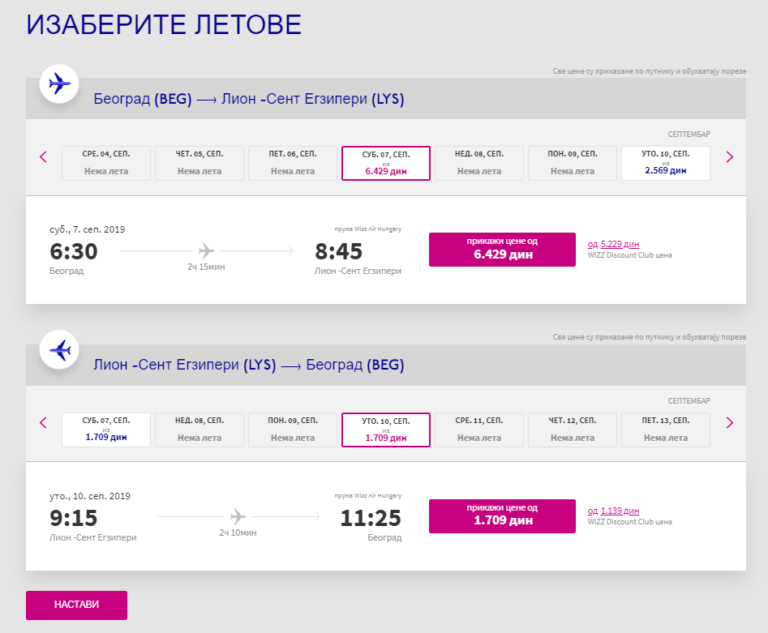This screenshot has height=633, width=768.
Task: Click the plane icon on 9:15 flight line
Action: [x=238, y=516]
